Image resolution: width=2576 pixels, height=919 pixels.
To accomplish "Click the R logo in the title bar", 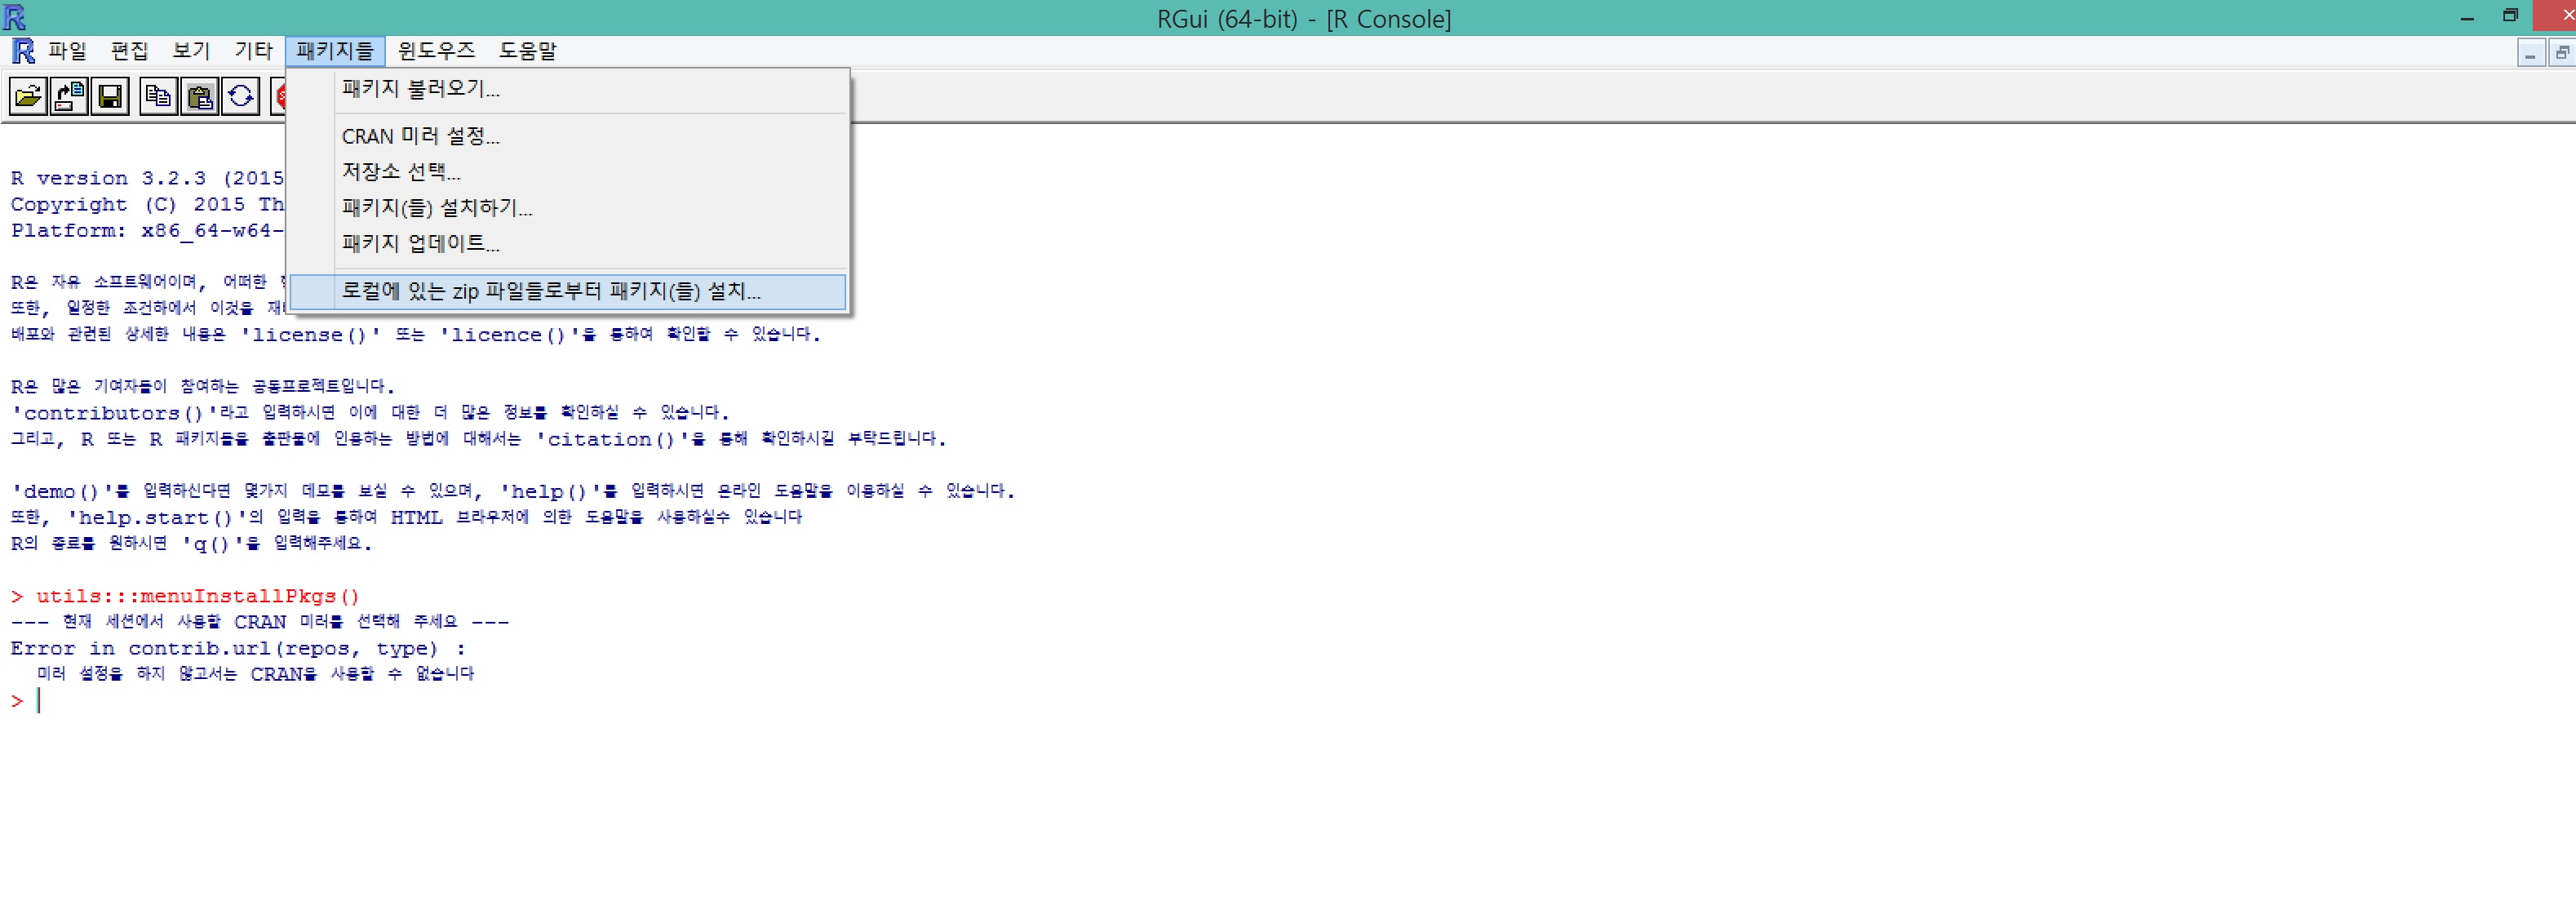I will (14, 16).
